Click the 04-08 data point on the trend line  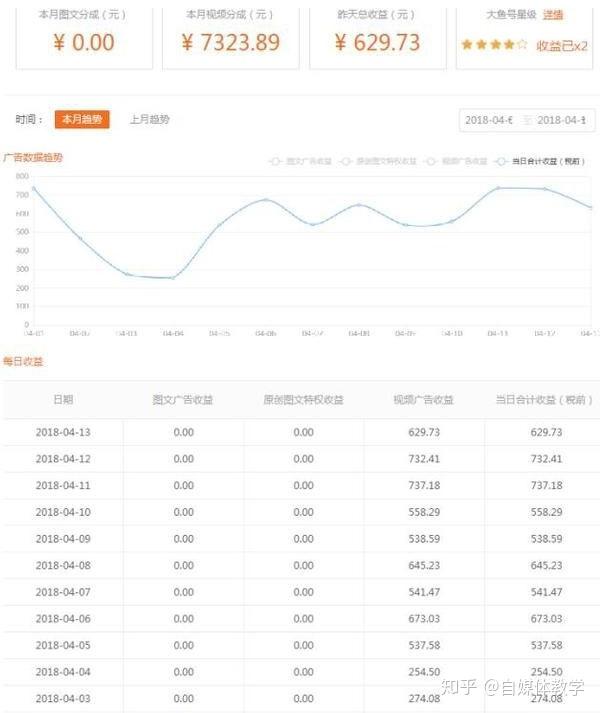tap(359, 205)
